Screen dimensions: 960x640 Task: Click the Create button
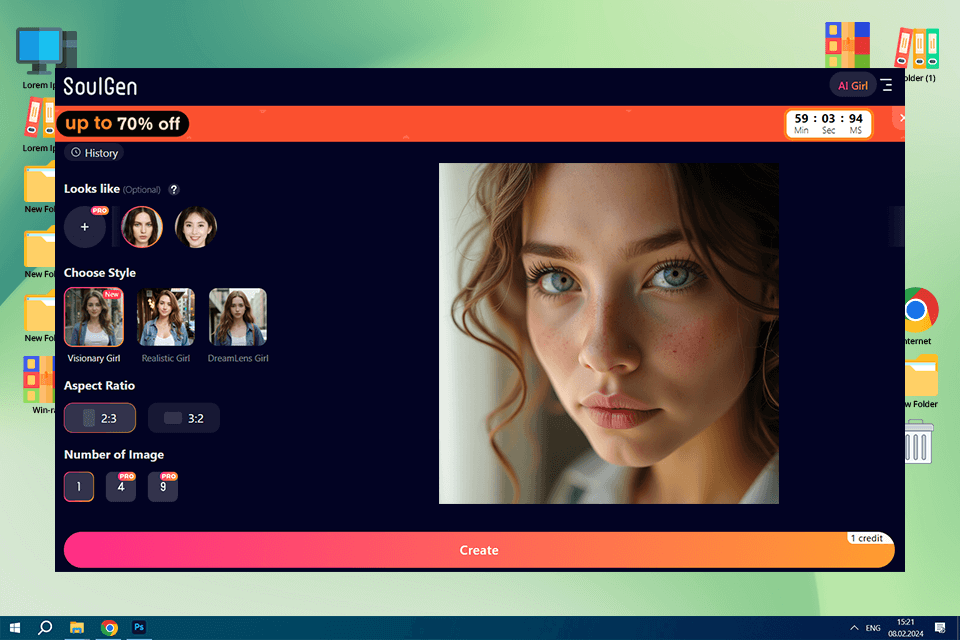479,550
